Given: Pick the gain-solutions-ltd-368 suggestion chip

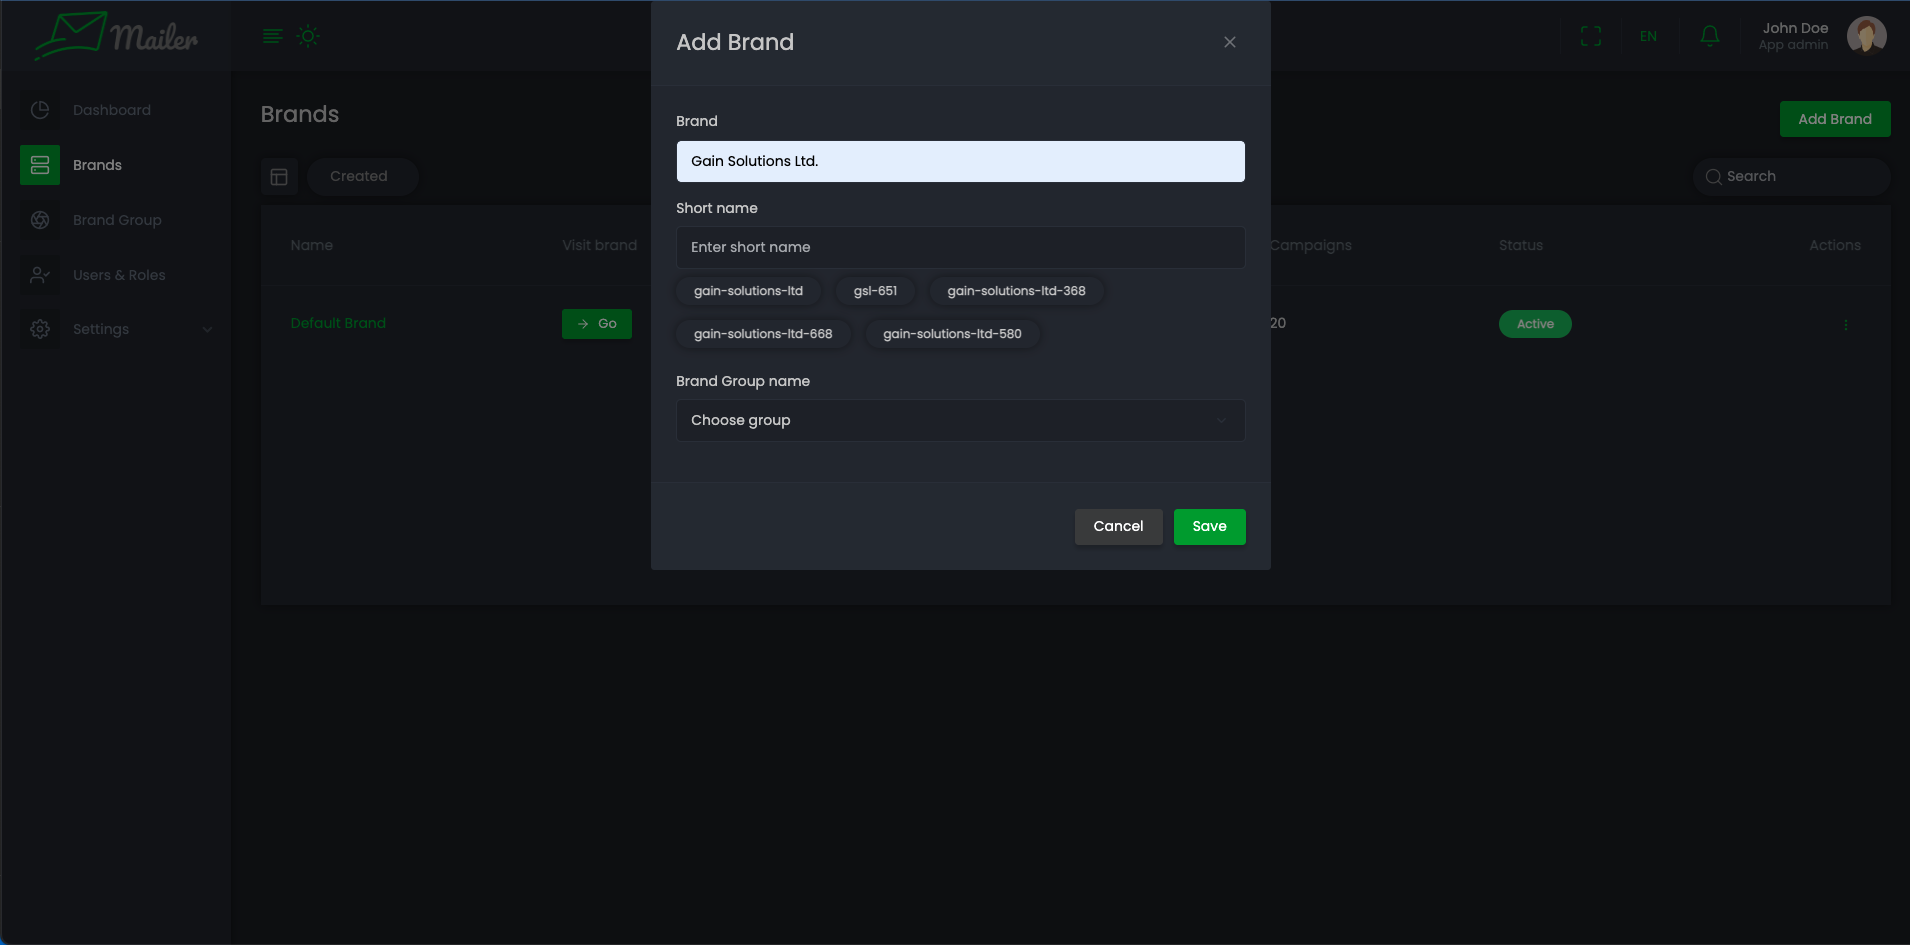Looking at the screenshot, I should pos(1016,291).
